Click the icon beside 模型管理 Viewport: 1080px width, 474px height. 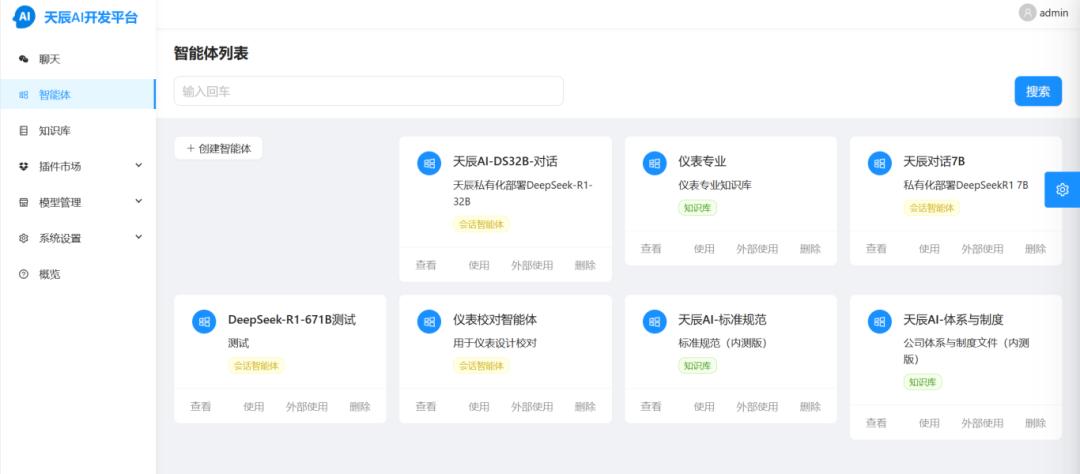tap(23, 203)
